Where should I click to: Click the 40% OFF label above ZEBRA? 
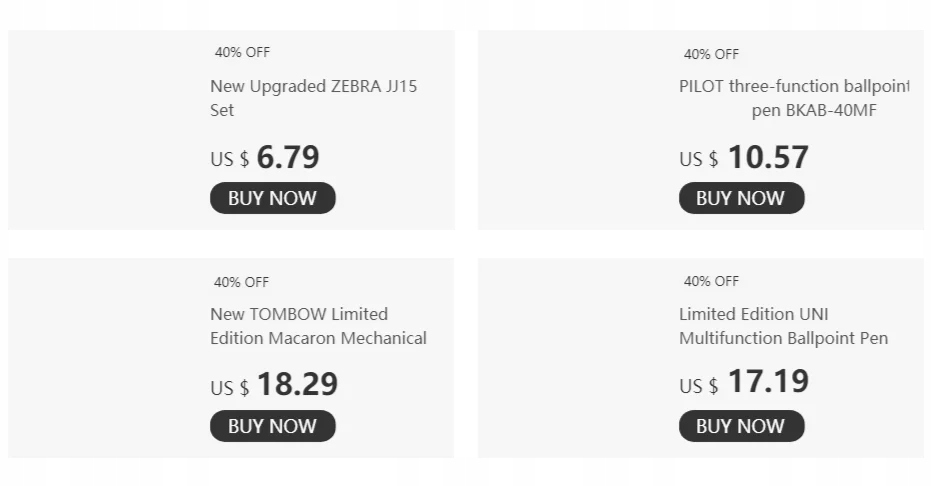coord(242,52)
